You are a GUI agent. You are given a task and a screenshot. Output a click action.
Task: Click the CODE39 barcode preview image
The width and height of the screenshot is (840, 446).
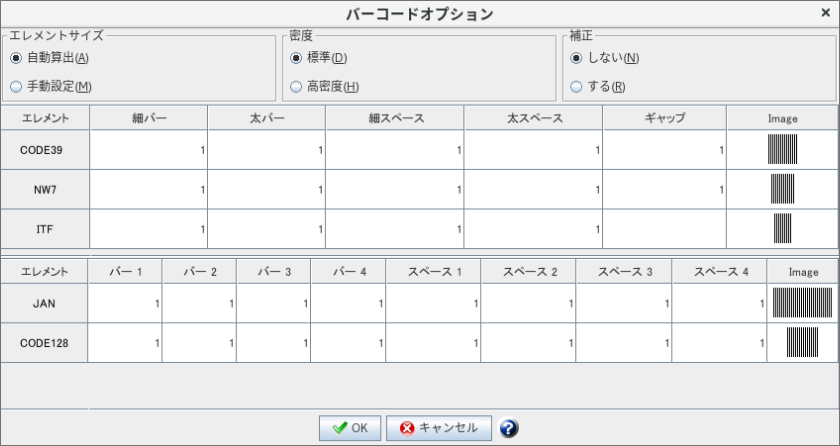point(783,150)
